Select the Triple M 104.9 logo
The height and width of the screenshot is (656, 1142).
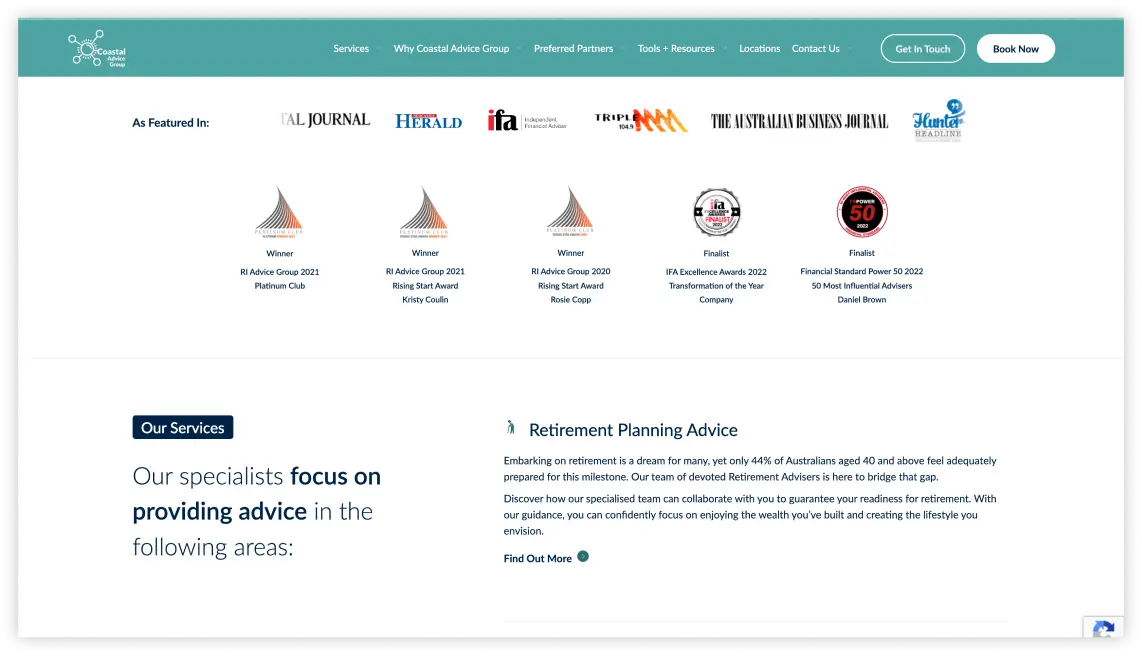(x=641, y=121)
